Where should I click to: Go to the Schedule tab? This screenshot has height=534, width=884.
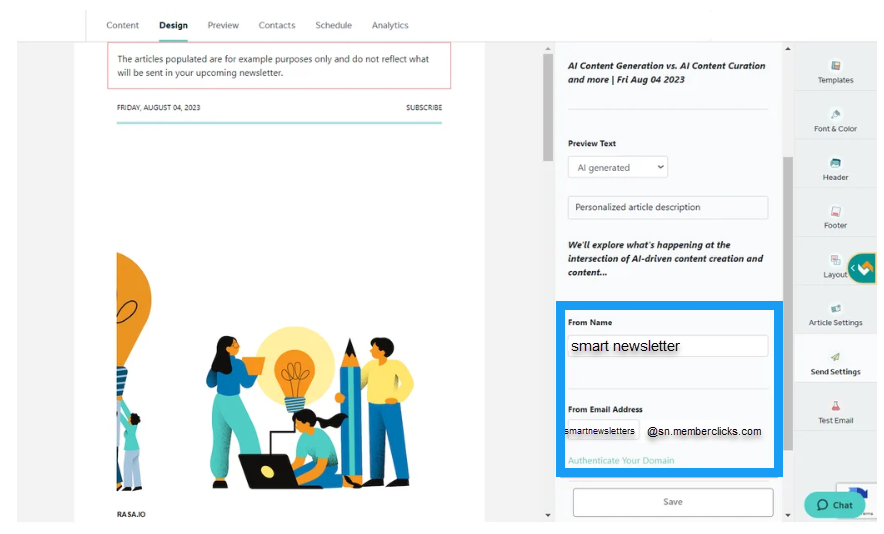333,25
